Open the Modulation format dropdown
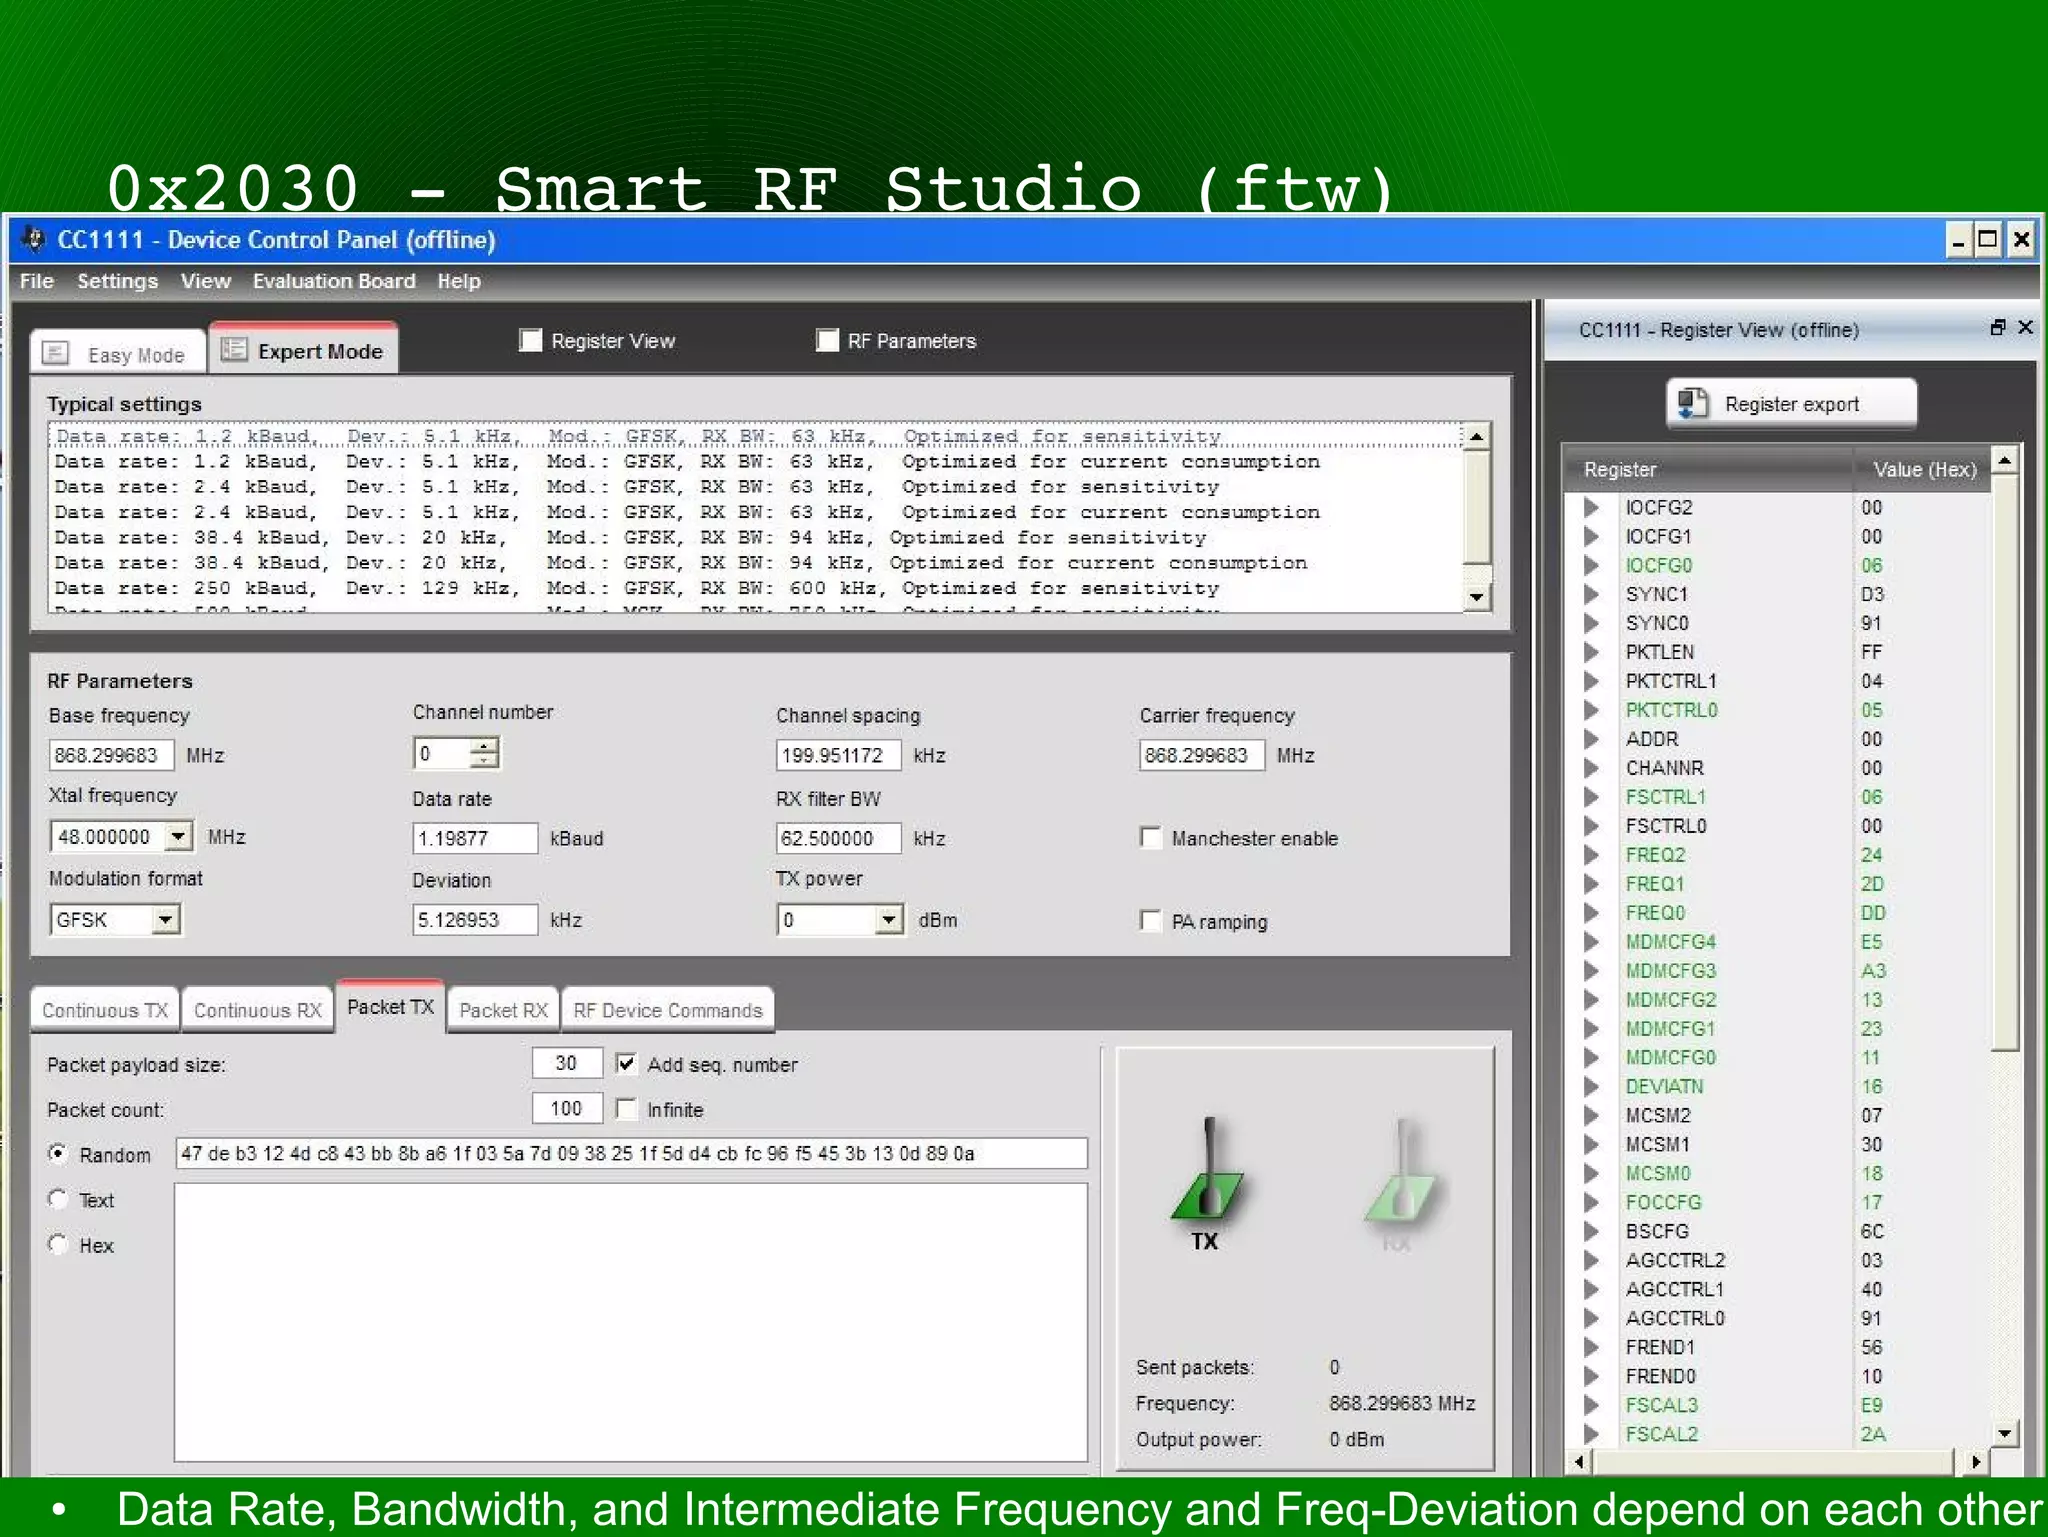 tap(166, 919)
